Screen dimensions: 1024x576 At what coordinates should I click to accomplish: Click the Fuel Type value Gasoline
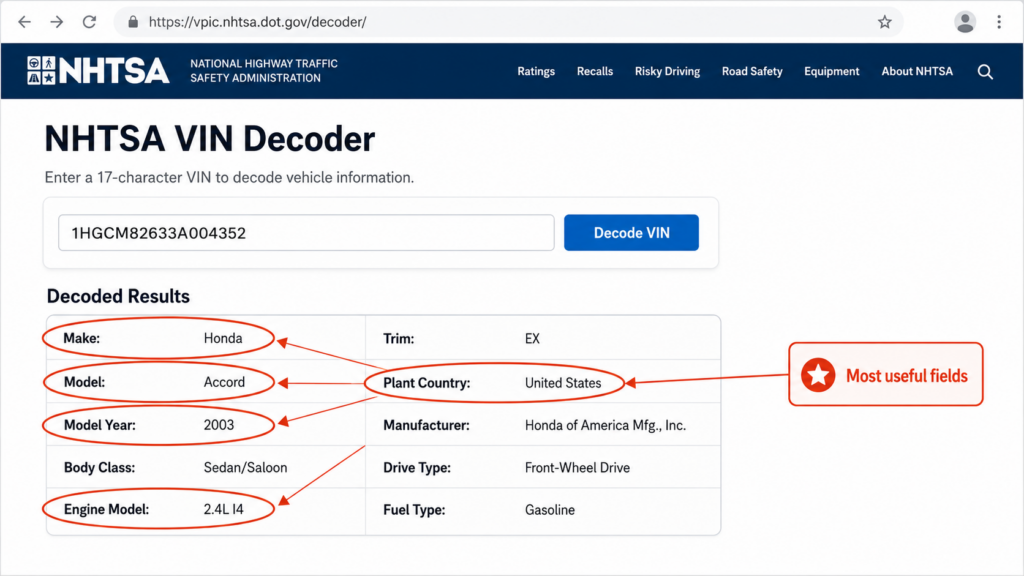[550, 510]
